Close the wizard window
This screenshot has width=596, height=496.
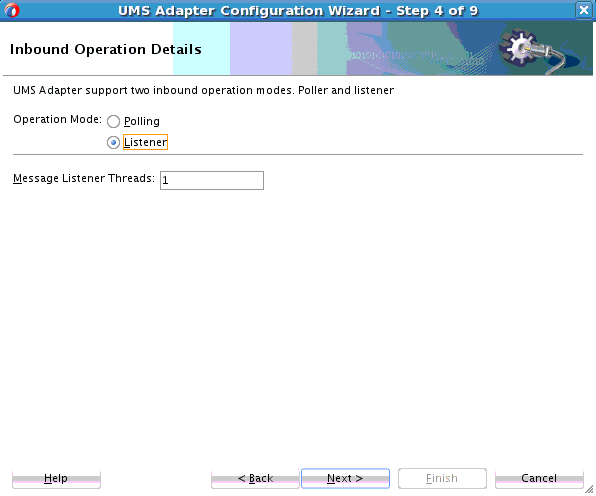(x=584, y=10)
